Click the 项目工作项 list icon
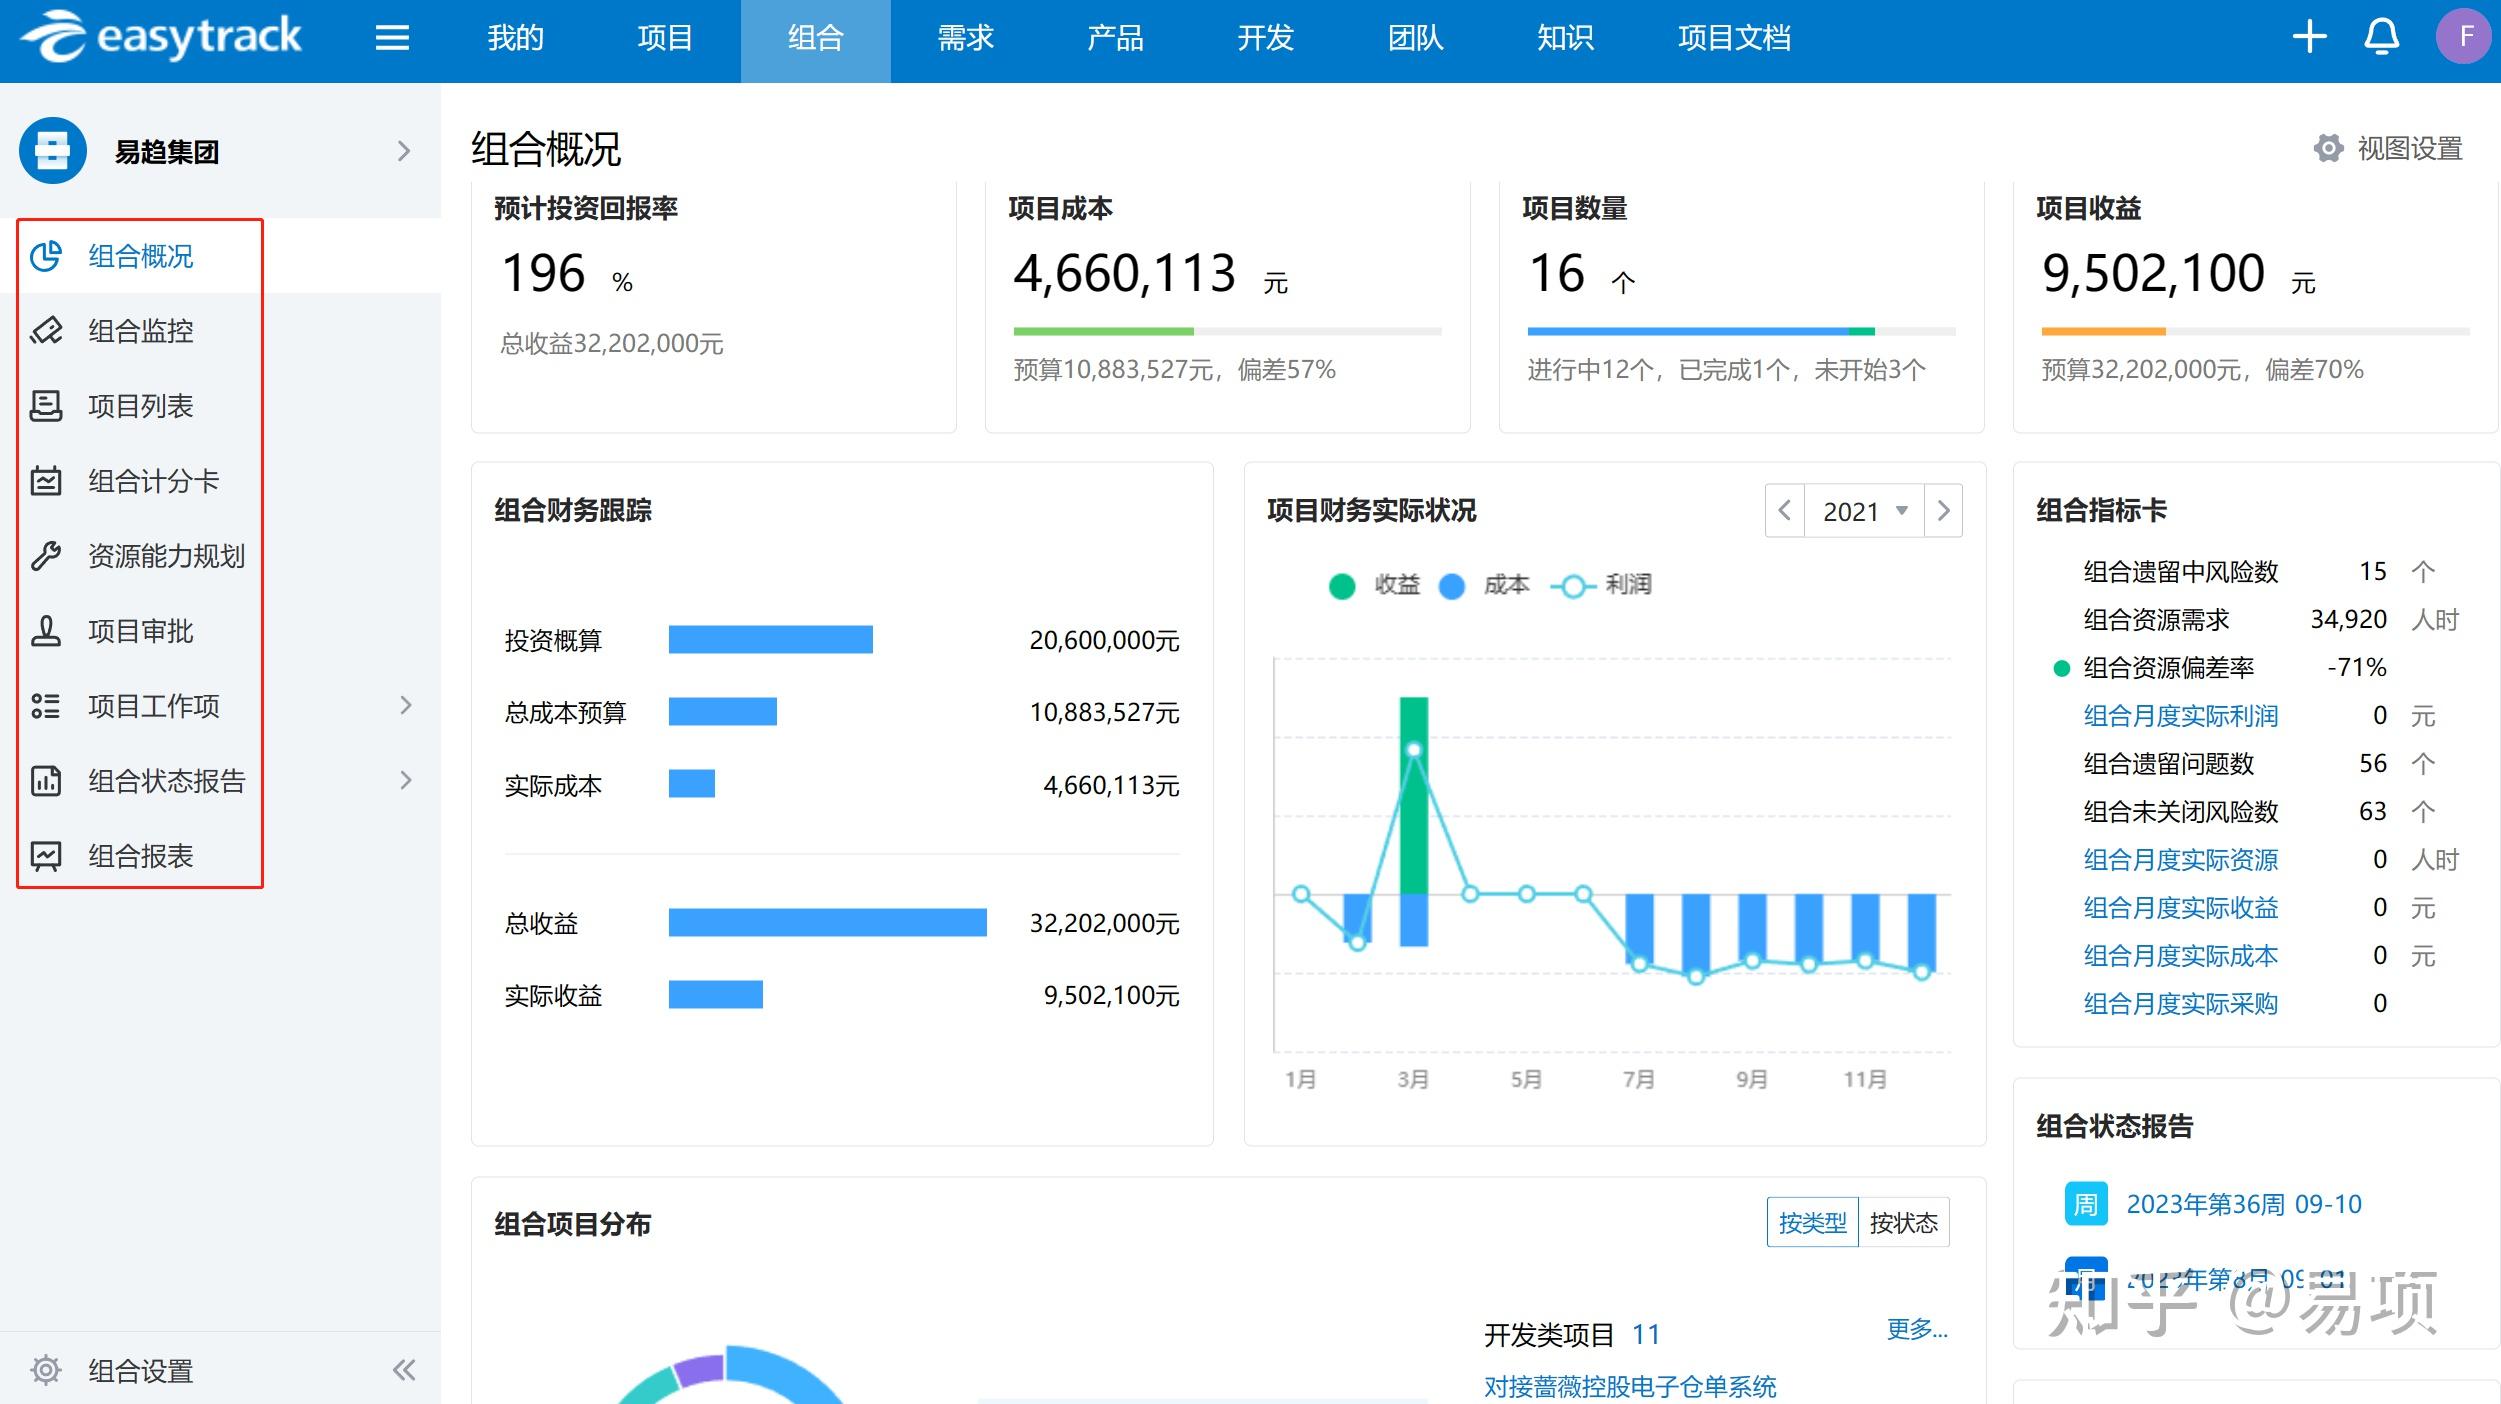The height and width of the screenshot is (1404, 2501). click(46, 706)
